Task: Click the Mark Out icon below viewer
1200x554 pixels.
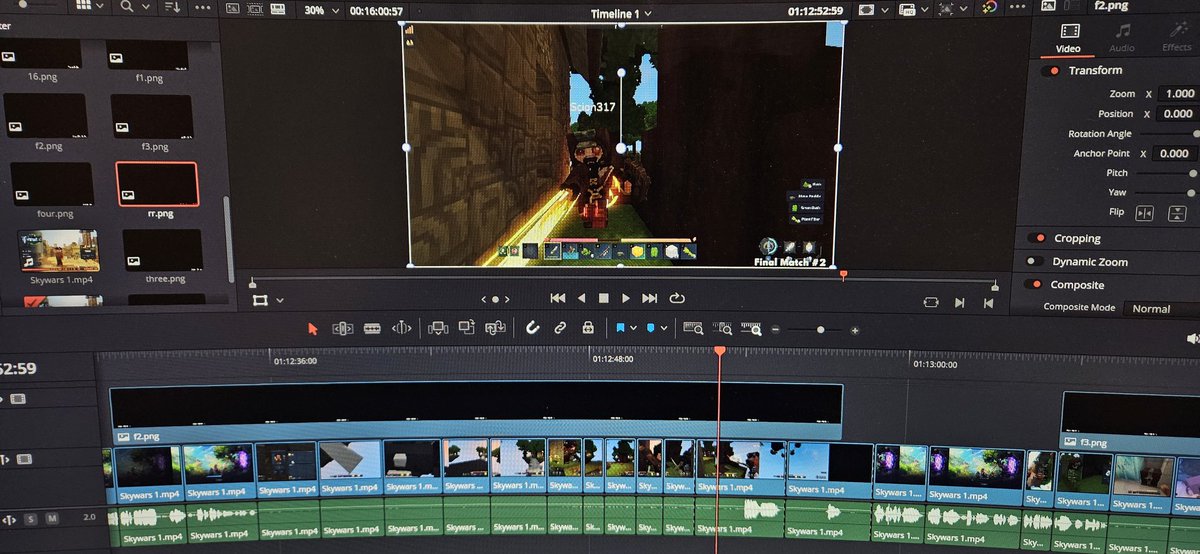Action: [990, 302]
